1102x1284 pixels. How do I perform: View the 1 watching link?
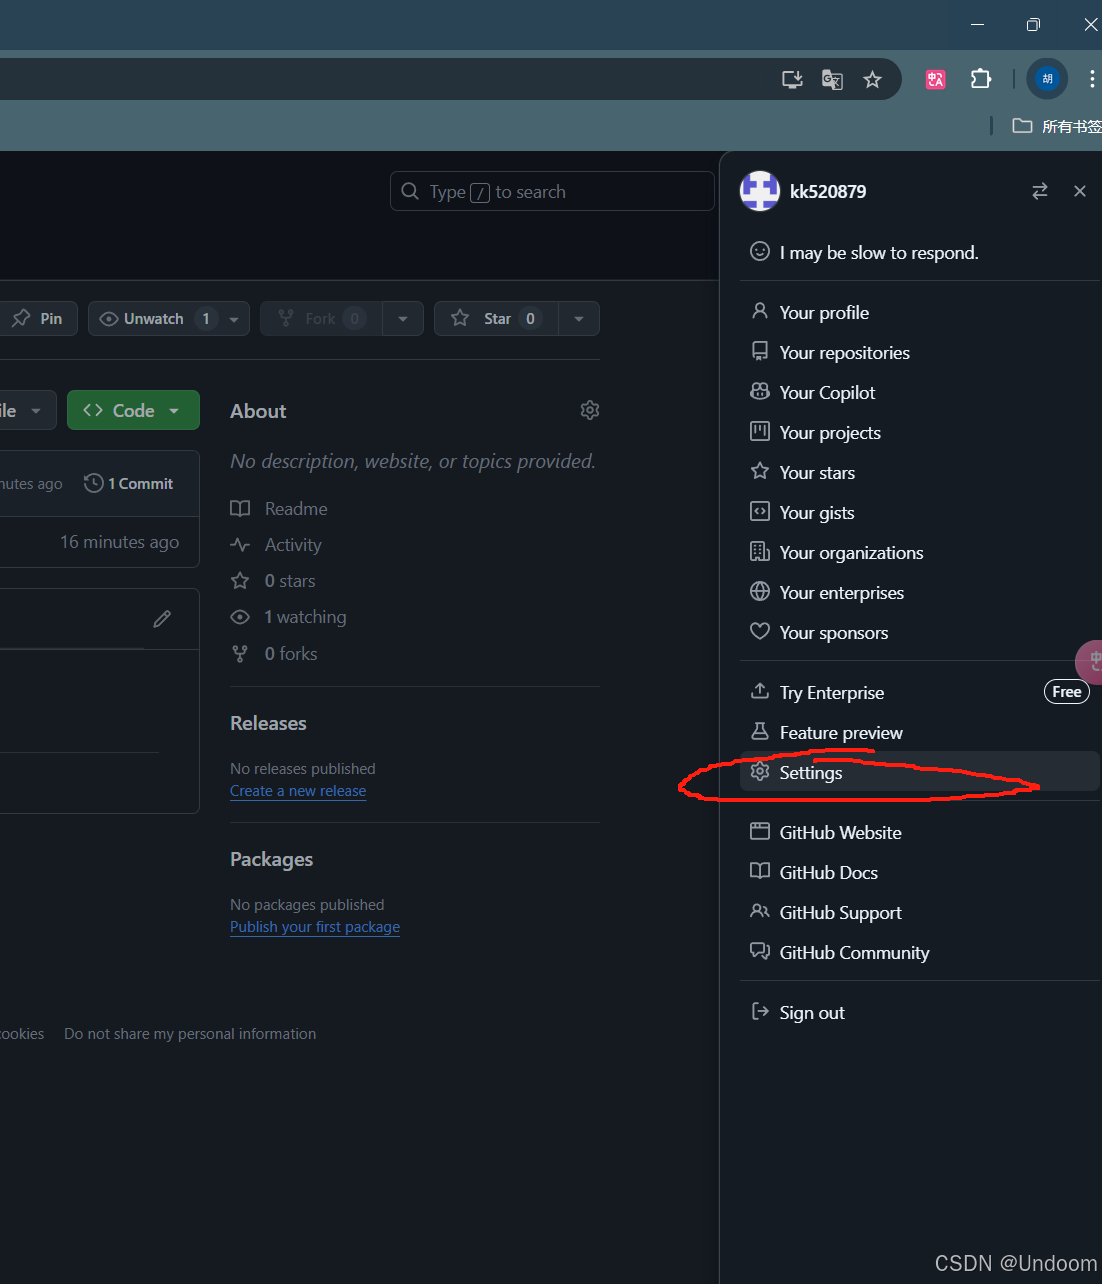[288, 617]
